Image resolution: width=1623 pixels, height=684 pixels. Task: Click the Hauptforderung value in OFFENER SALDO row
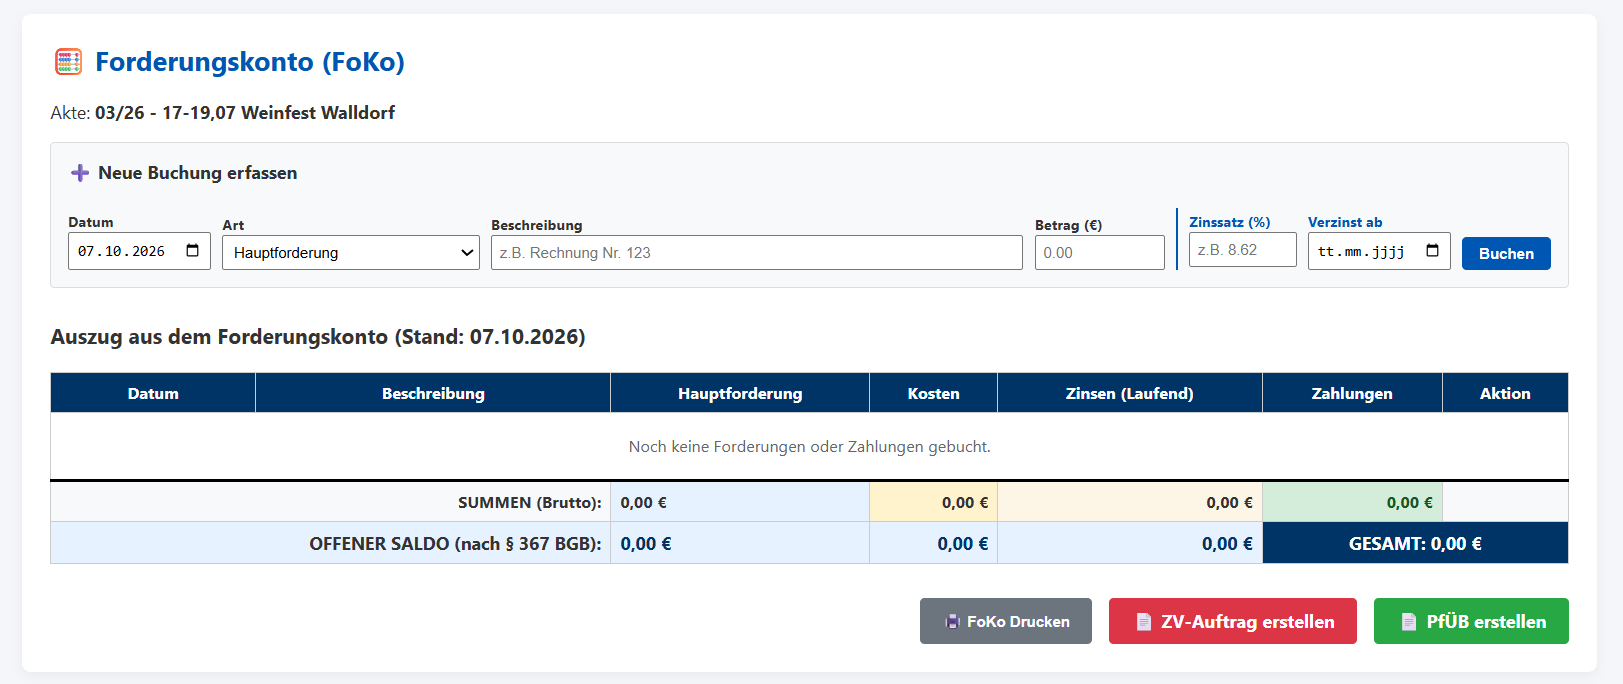coord(646,544)
